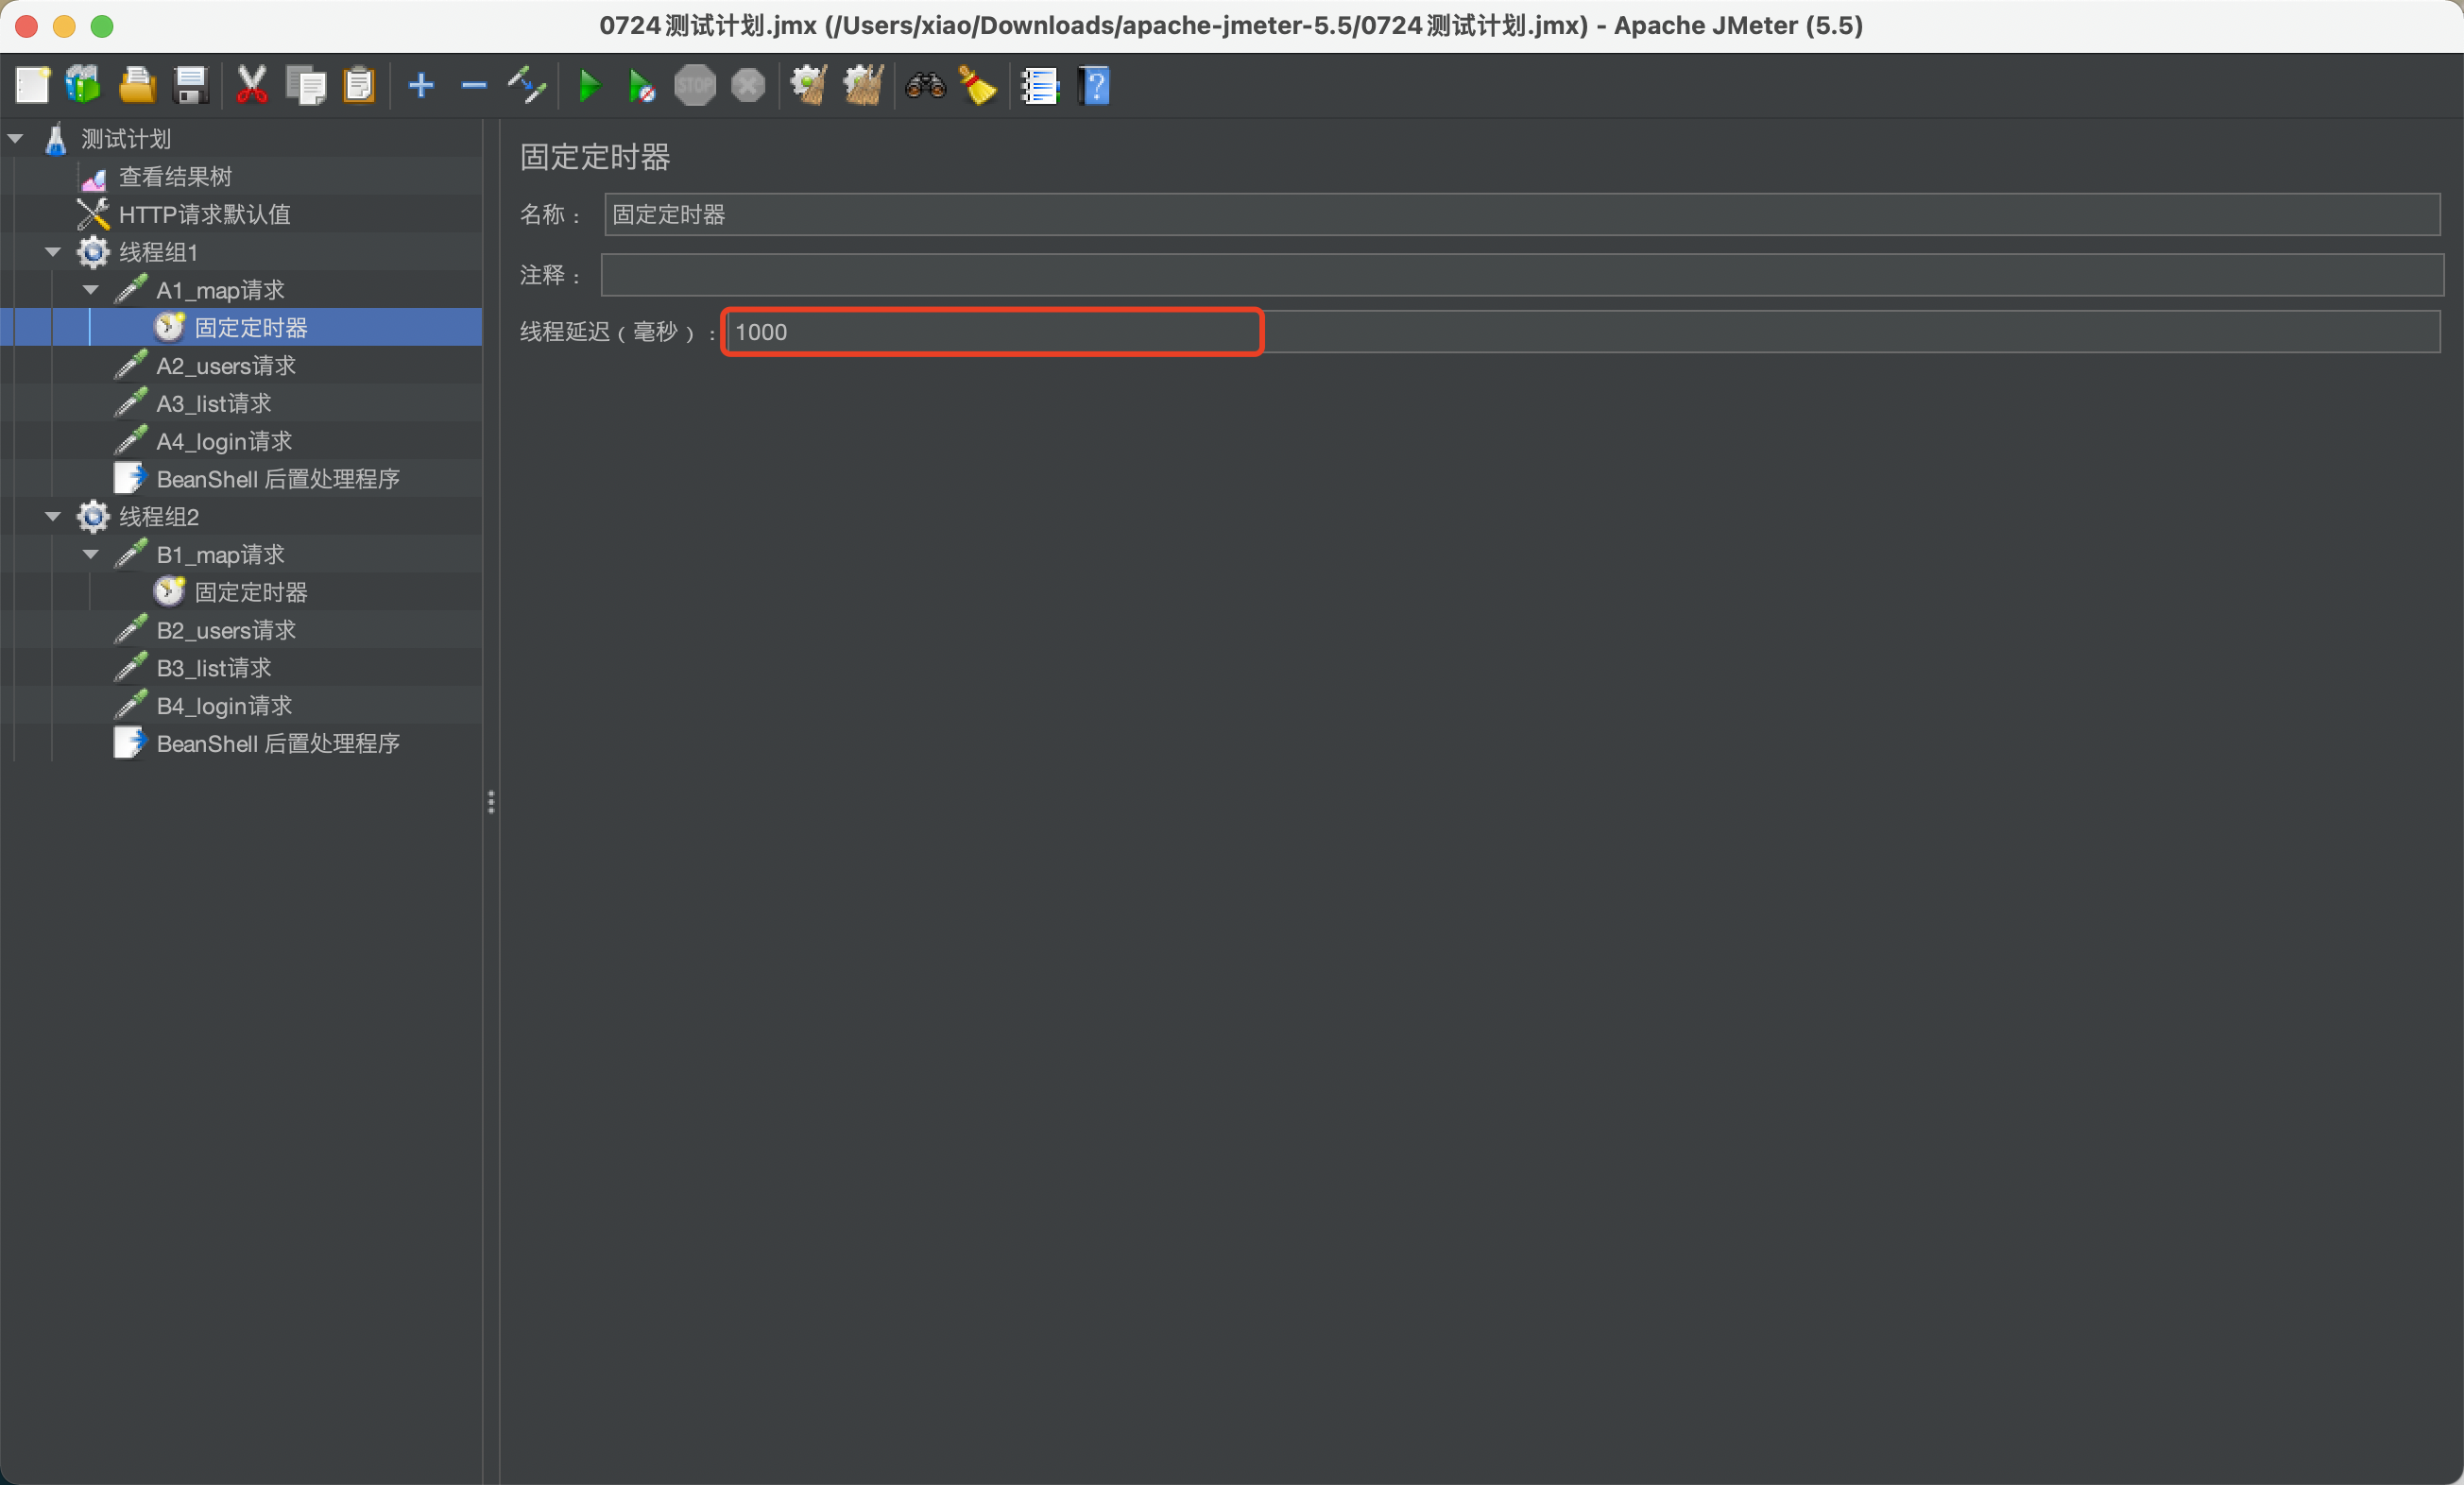Click the 线程延迟 delay input field

(x=992, y=332)
